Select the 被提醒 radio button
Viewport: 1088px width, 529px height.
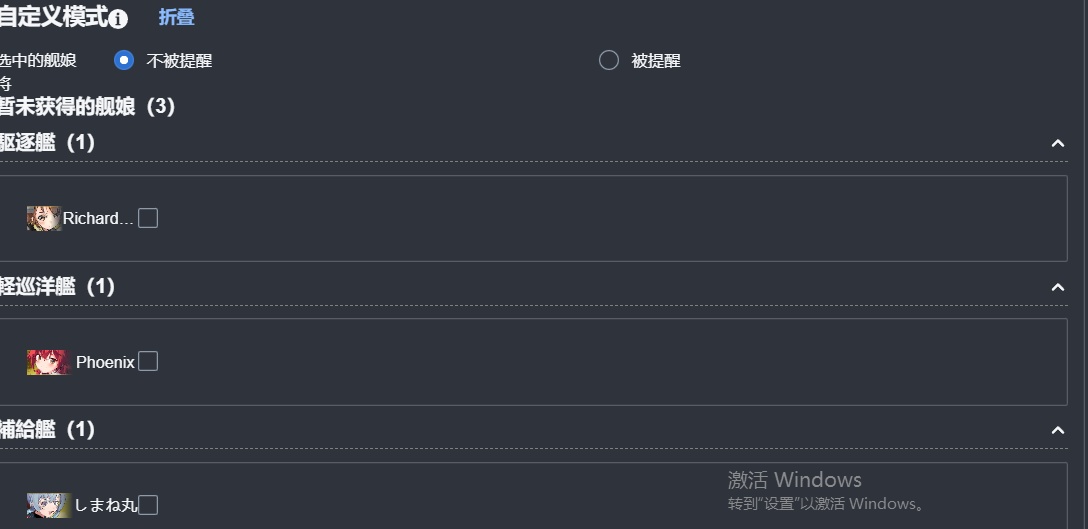[609, 60]
